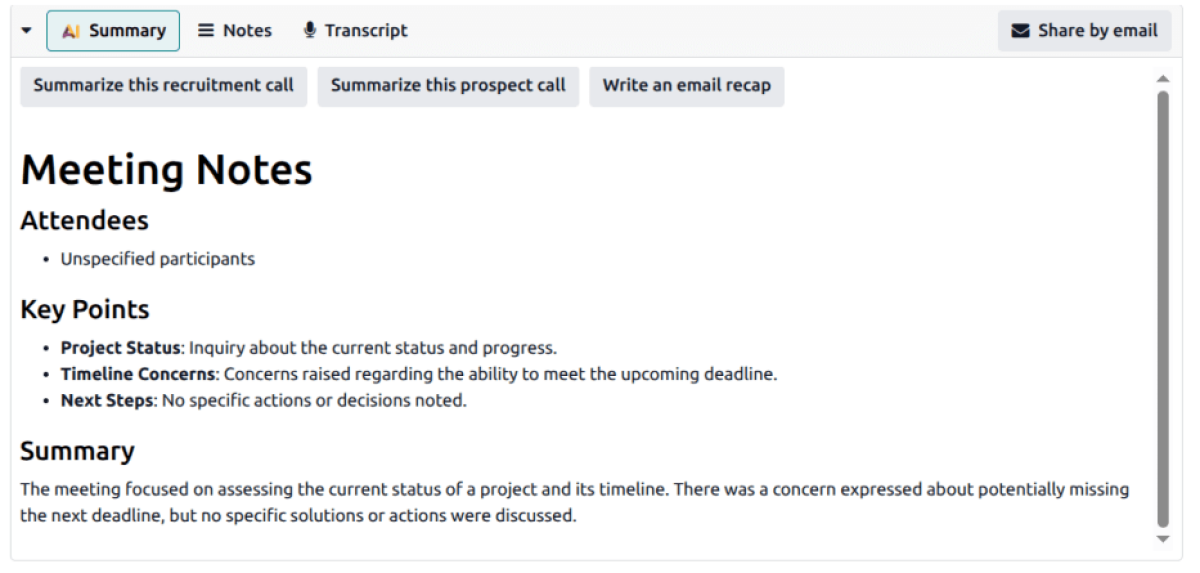This screenshot has width=1200, height=573.
Task: Click the Key Points heading
Action: (x=85, y=310)
